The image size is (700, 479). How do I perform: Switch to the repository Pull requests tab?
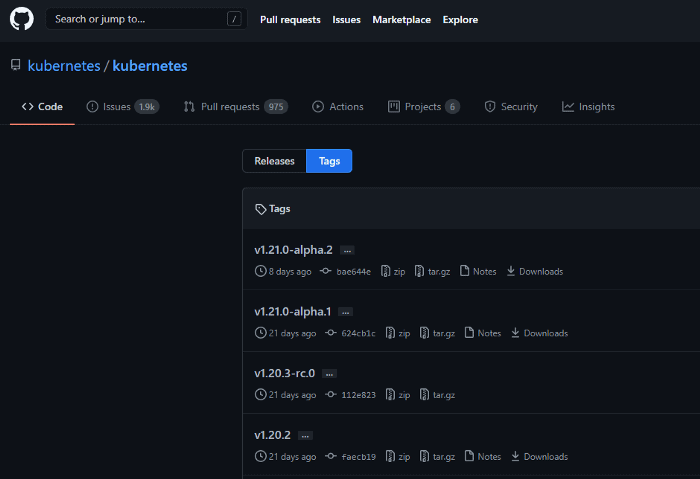tap(235, 107)
